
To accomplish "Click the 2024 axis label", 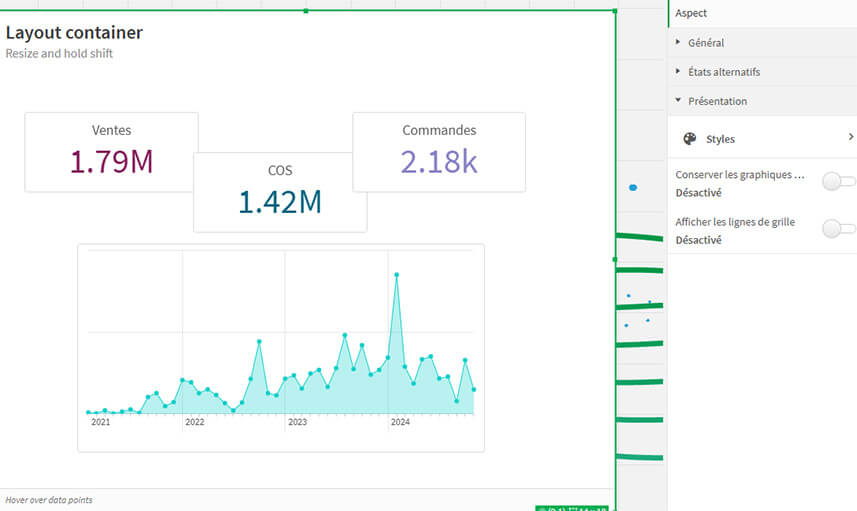I will pos(400,422).
